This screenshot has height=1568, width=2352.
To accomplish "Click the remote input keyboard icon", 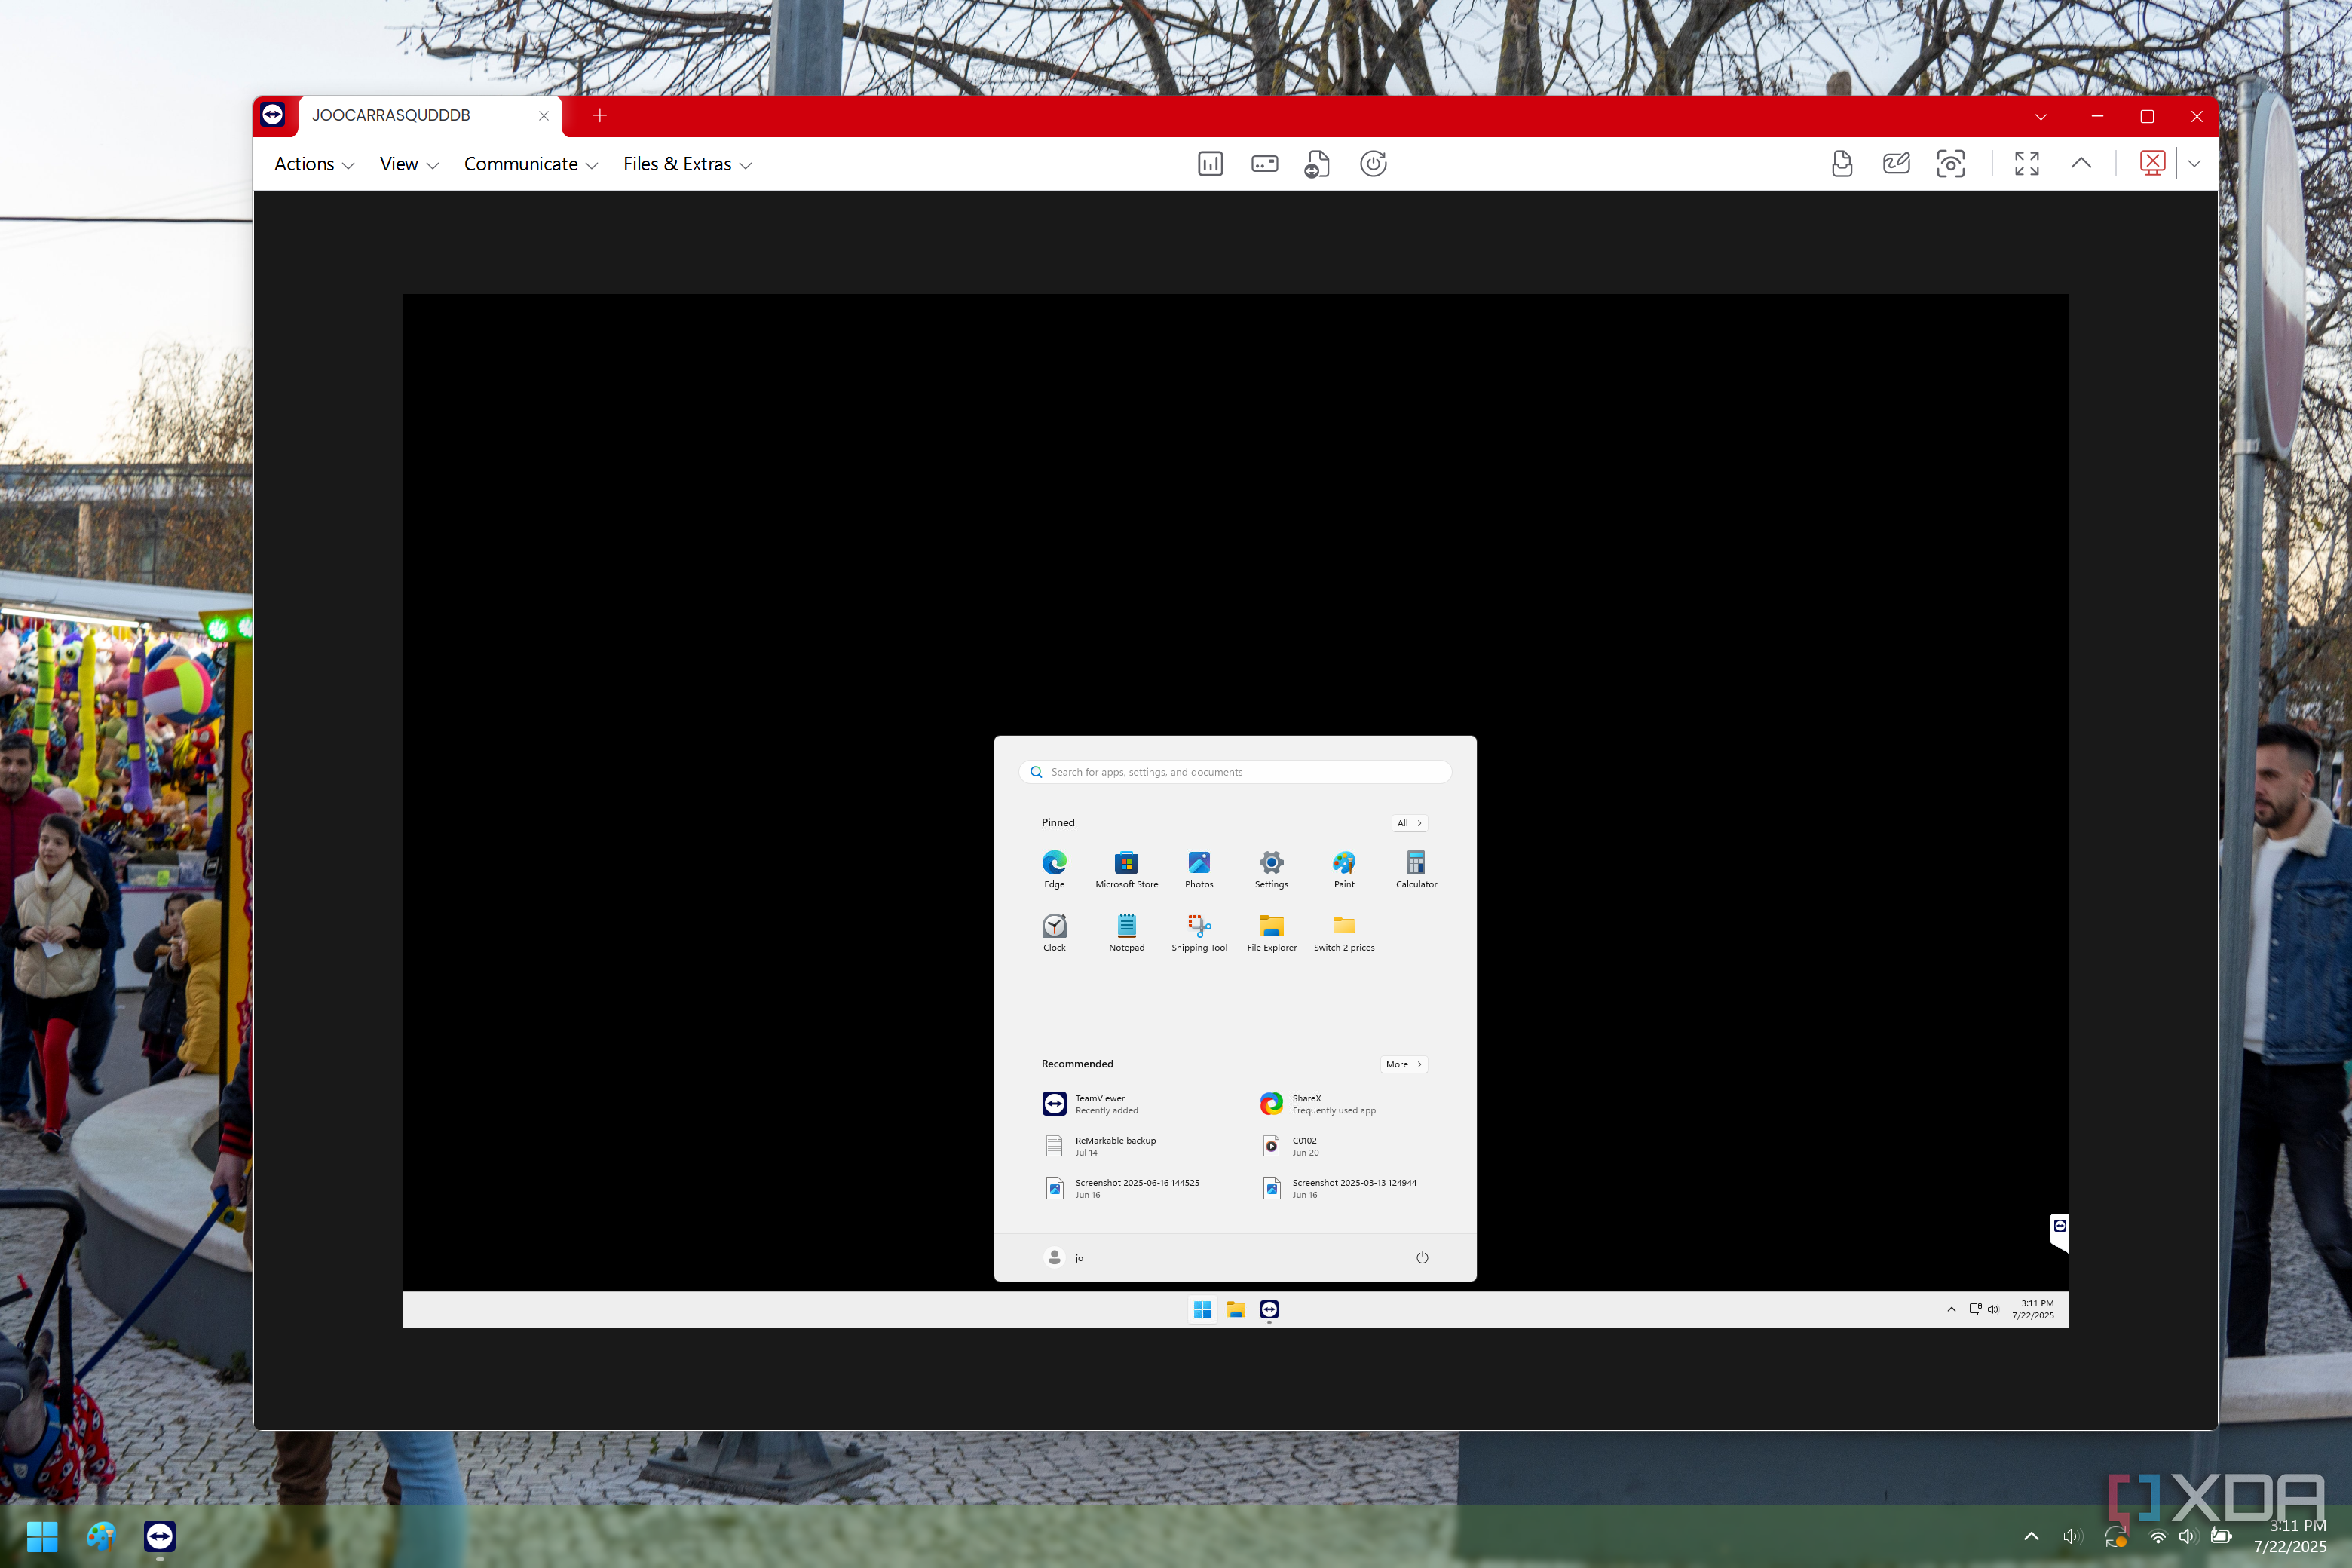I will pos(1265,164).
